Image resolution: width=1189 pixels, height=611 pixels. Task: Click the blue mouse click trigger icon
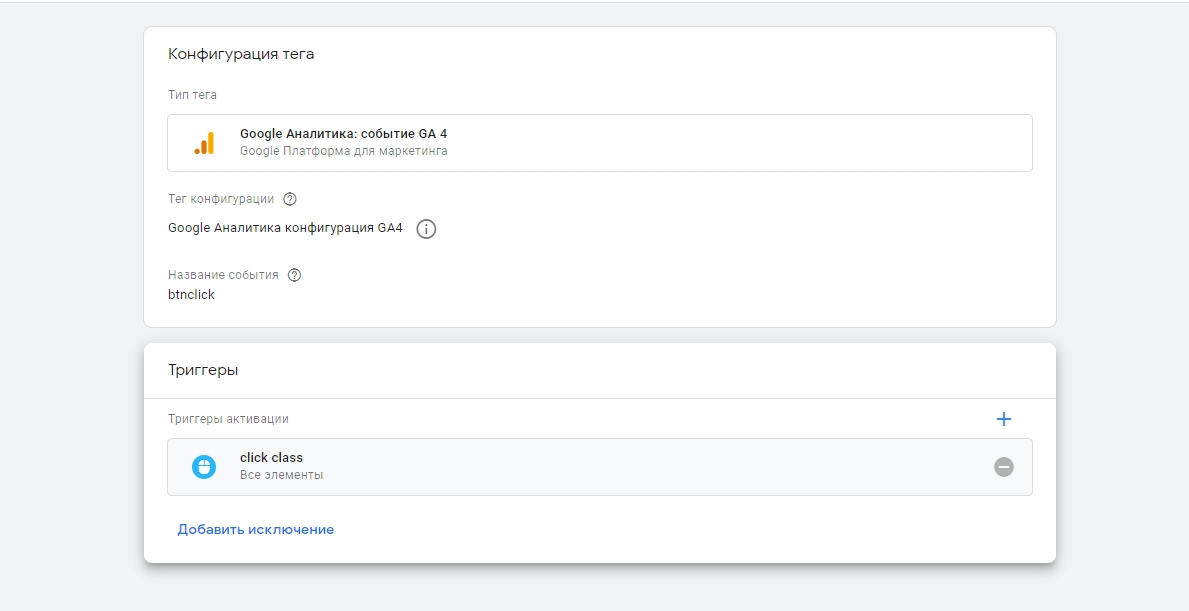pos(203,467)
